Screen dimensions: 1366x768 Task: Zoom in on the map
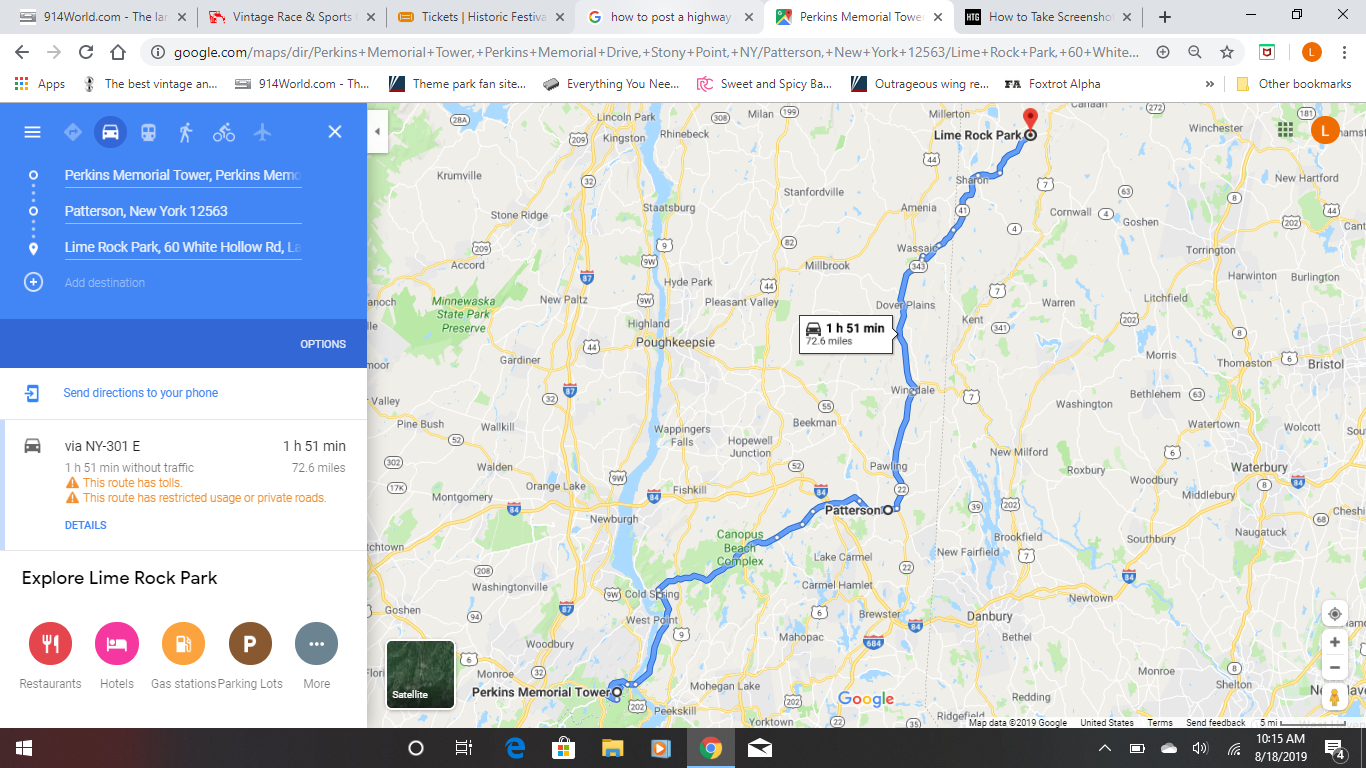click(1334, 642)
